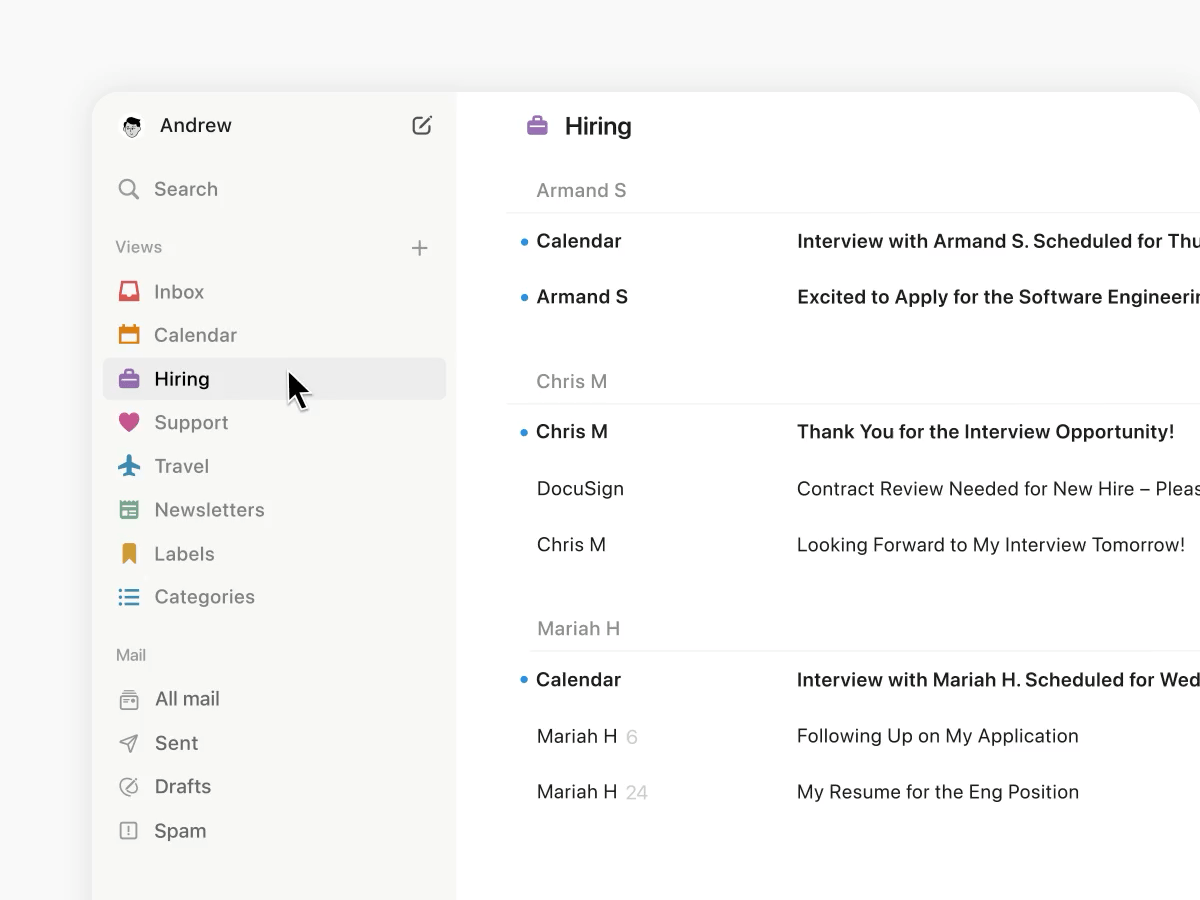Add a new view with the plus button

coord(419,247)
